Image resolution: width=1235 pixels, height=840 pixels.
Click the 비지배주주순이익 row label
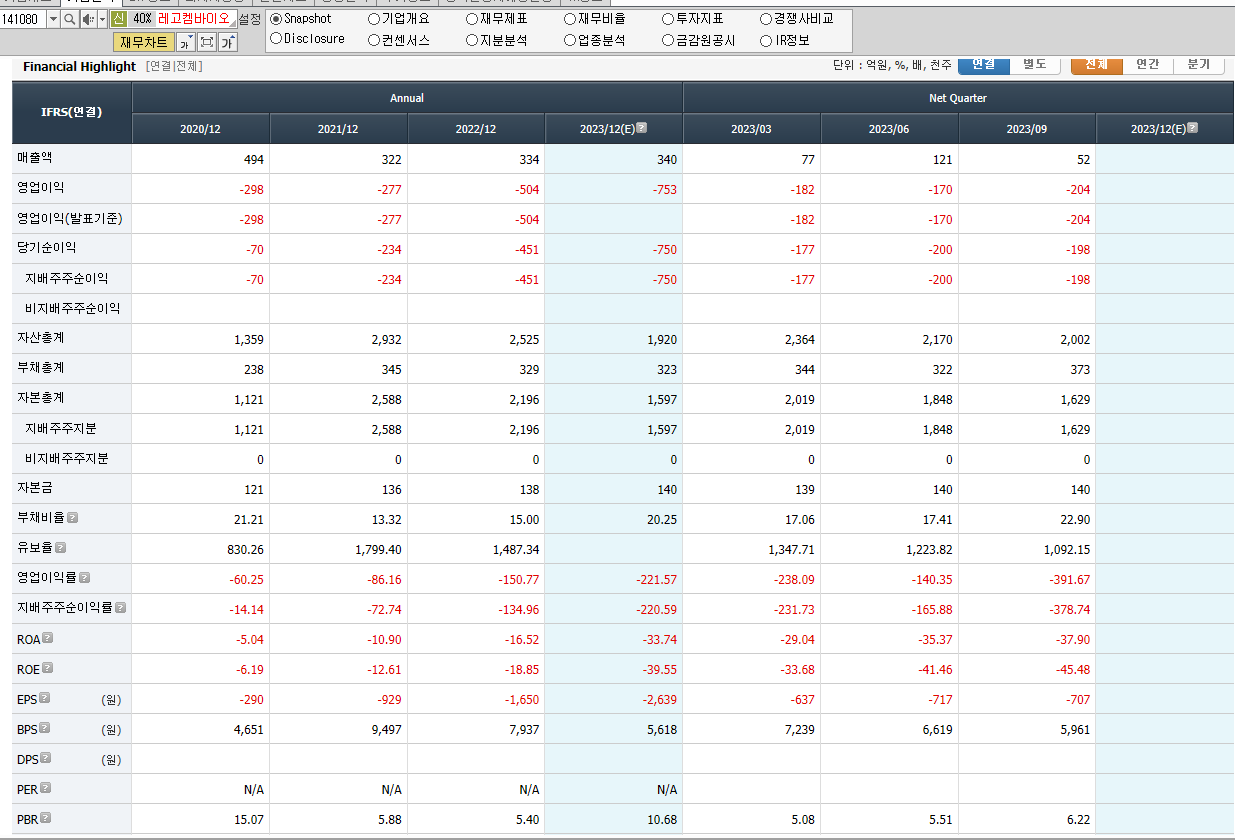[x=73, y=308]
